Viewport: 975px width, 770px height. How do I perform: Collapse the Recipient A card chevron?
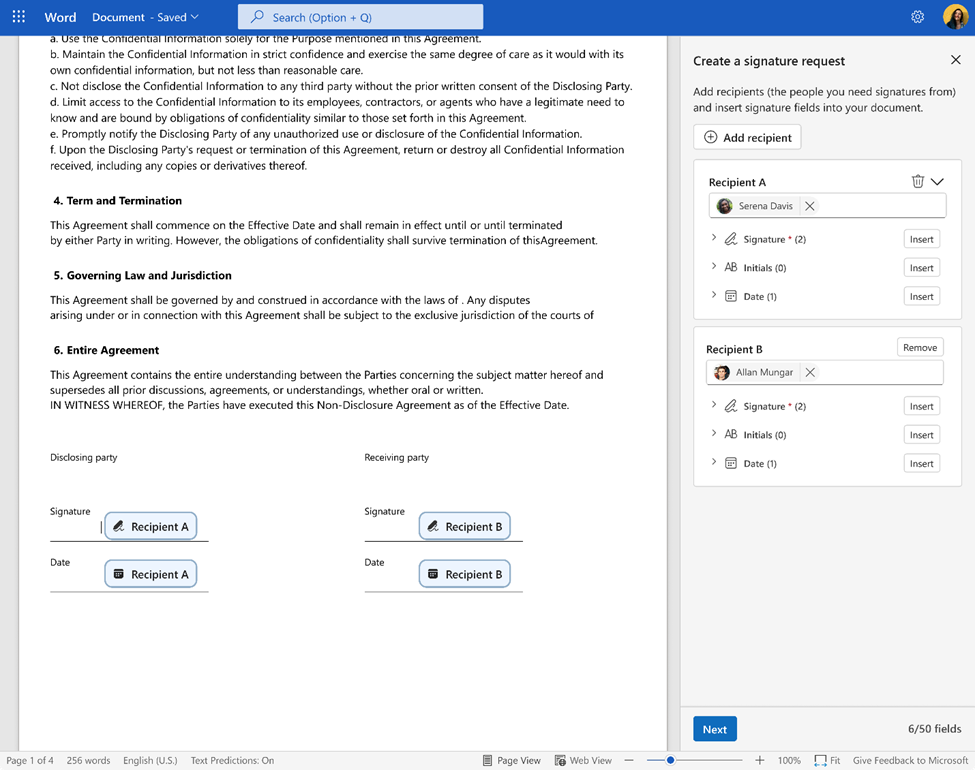click(x=937, y=181)
